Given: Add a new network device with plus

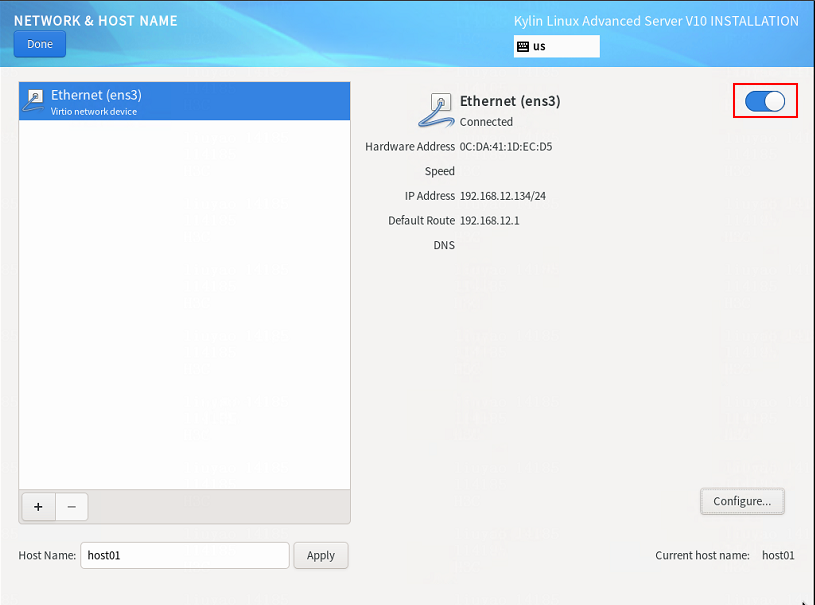Looking at the screenshot, I should click(38, 506).
